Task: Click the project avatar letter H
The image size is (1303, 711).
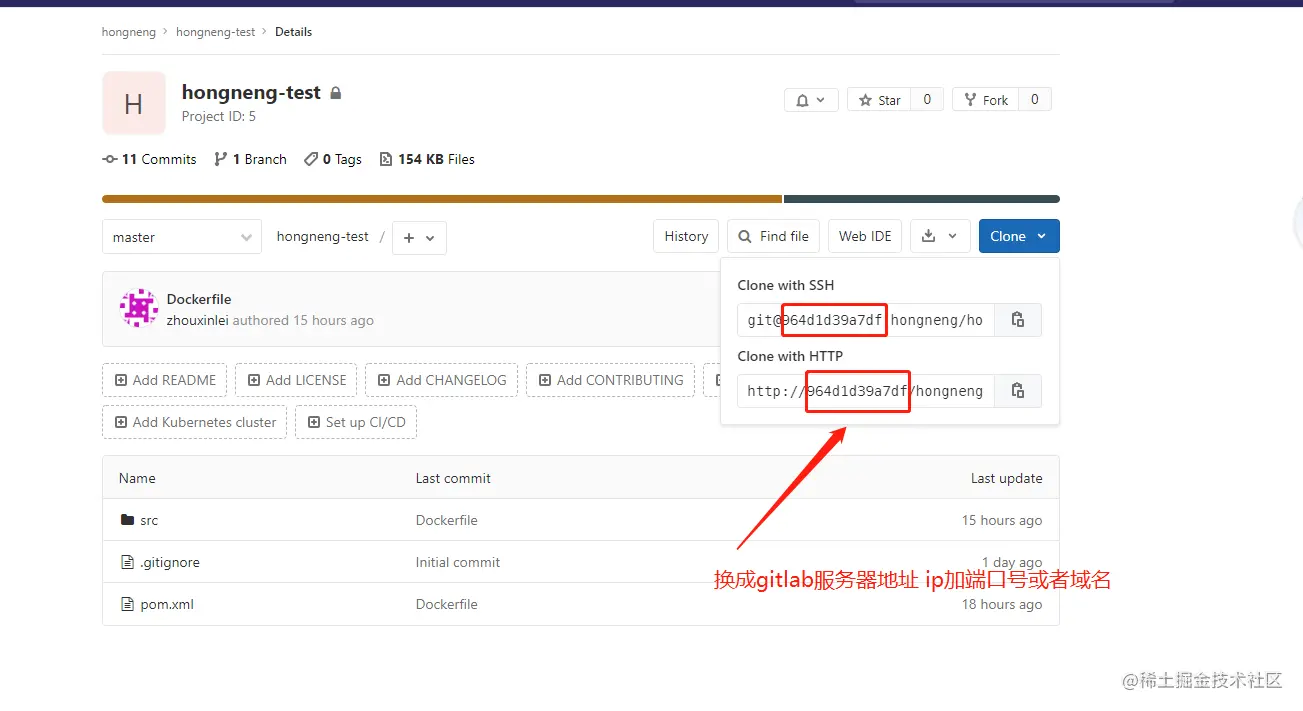Action: (x=134, y=103)
